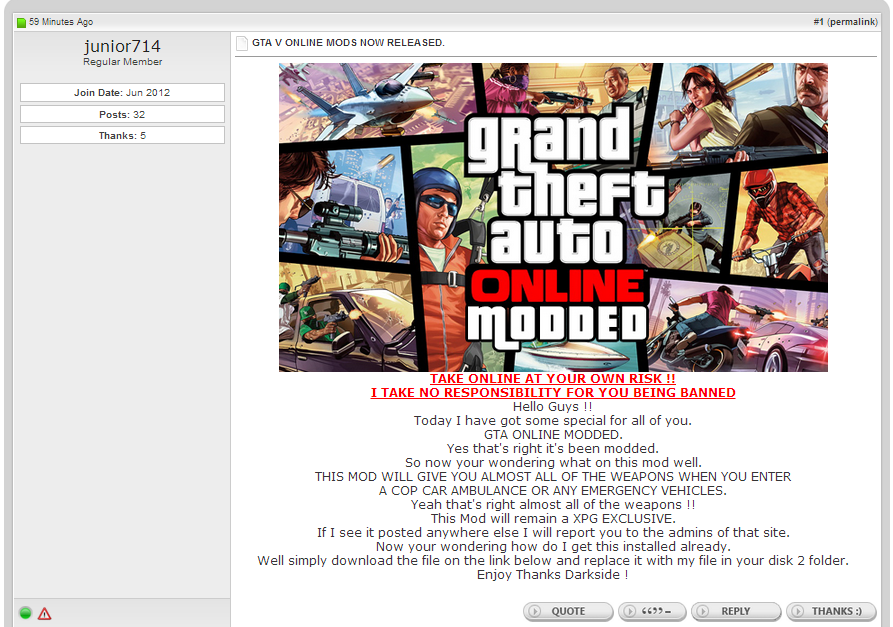Open the permalink for this post
This screenshot has height=627, width=893.
[852, 21]
